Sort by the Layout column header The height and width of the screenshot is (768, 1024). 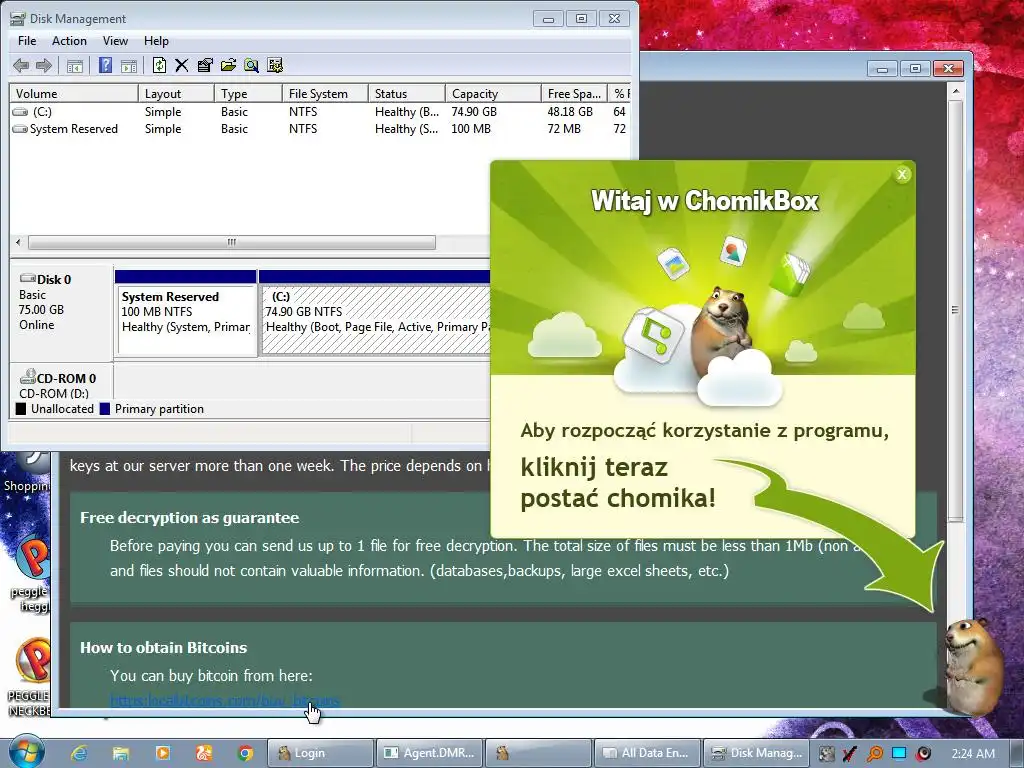pos(176,93)
